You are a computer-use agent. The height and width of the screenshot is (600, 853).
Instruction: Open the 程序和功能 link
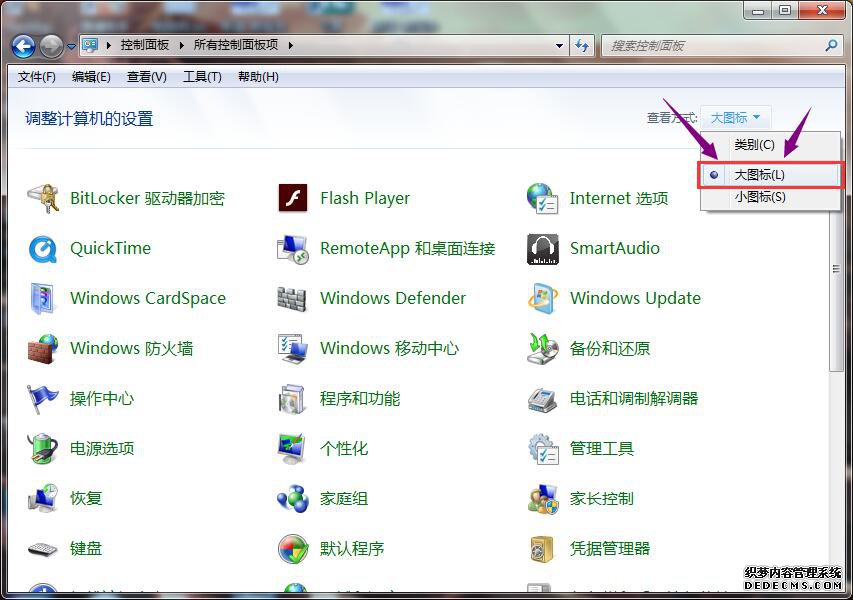tap(360, 399)
